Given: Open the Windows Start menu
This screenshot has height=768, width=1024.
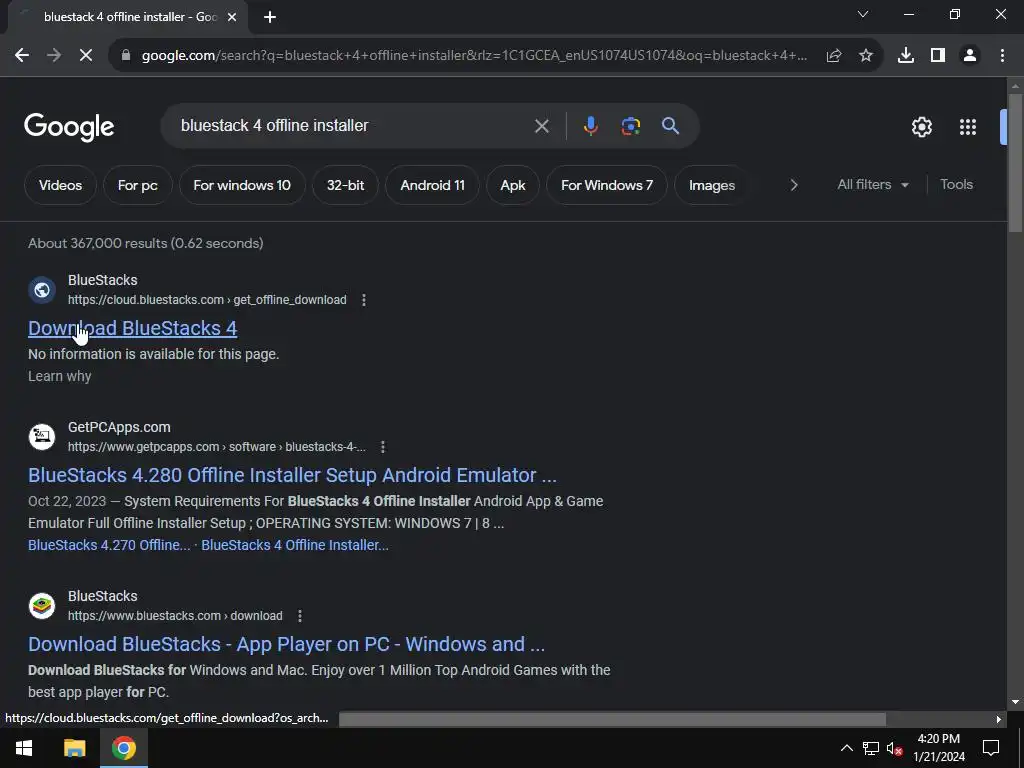Looking at the screenshot, I should tap(24, 748).
